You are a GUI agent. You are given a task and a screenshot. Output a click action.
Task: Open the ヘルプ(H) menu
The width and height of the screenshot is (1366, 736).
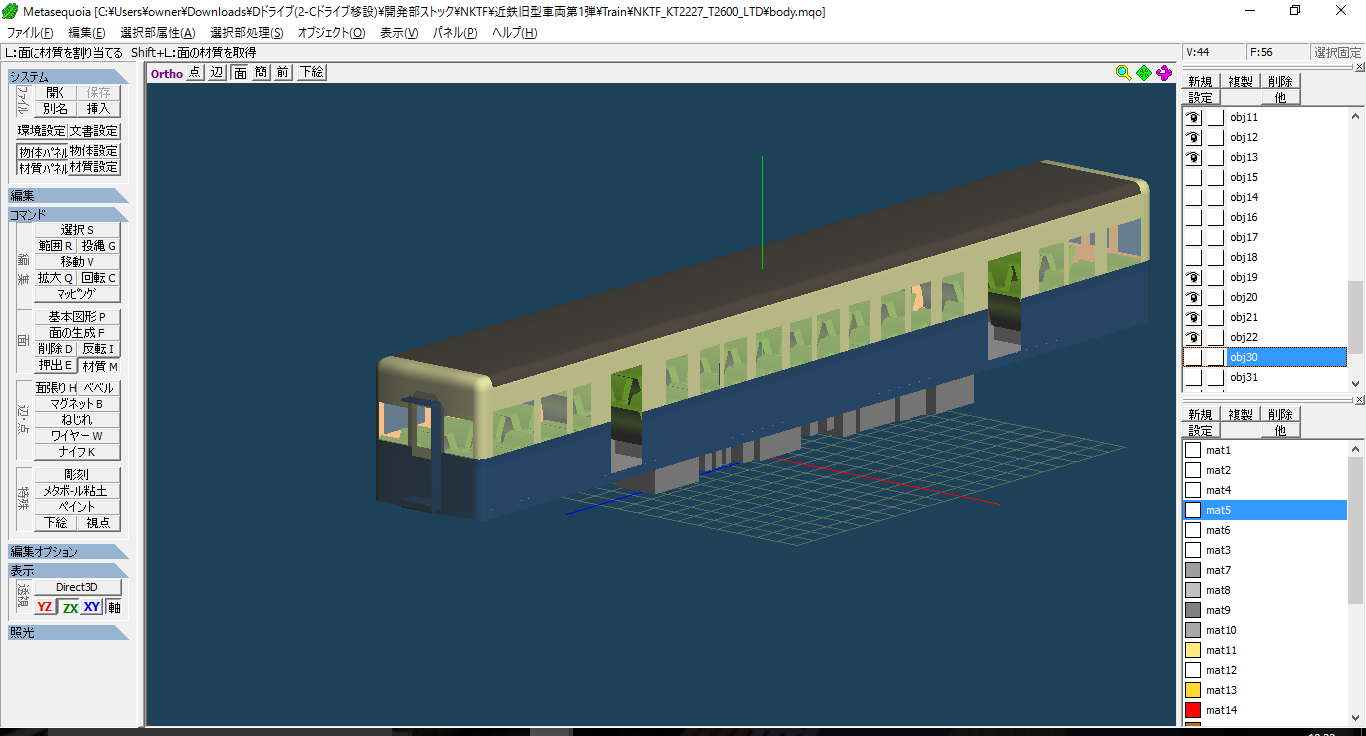point(514,33)
